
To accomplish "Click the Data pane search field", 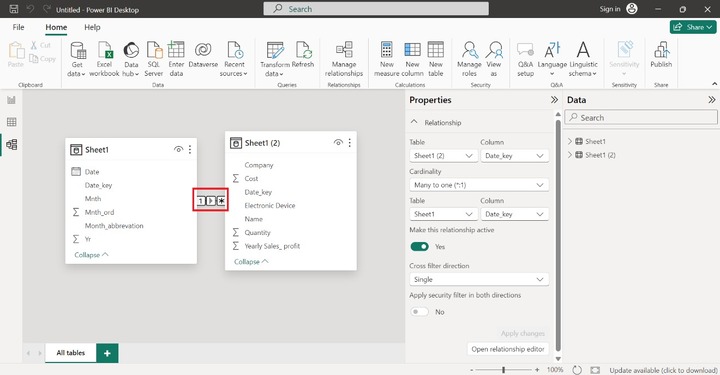I will click(x=641, y=118).
